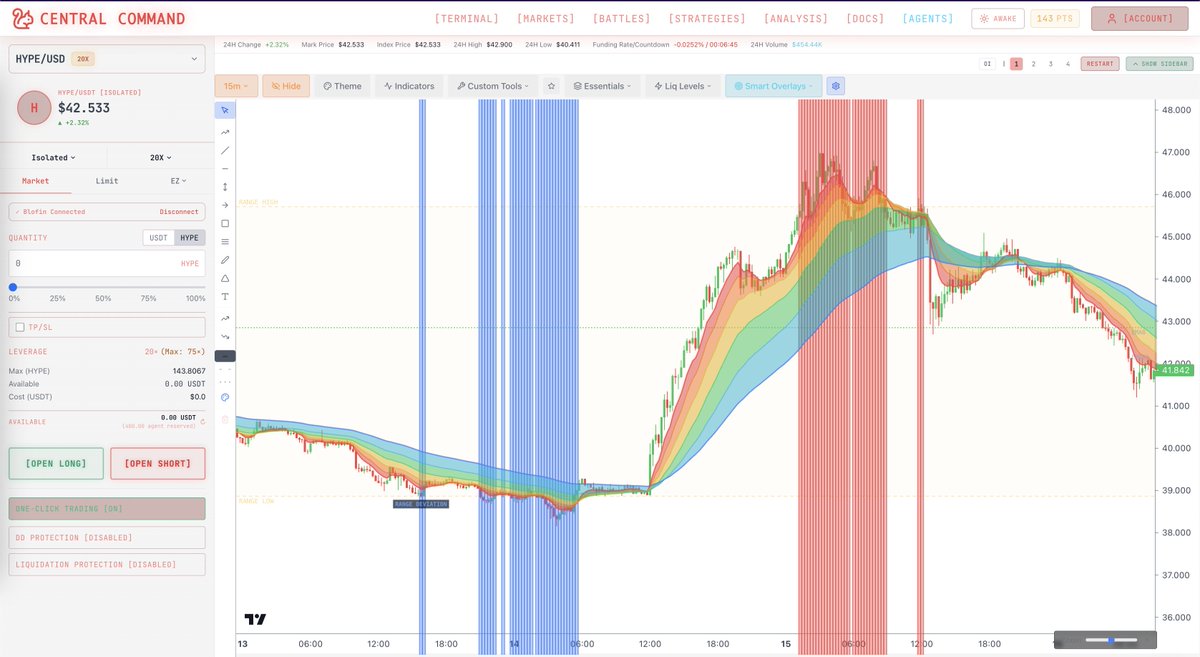The height and width of the screenshot is (657, 1200).
Task: Open the [BATTLES] nav item
Action: pos(621,18)
